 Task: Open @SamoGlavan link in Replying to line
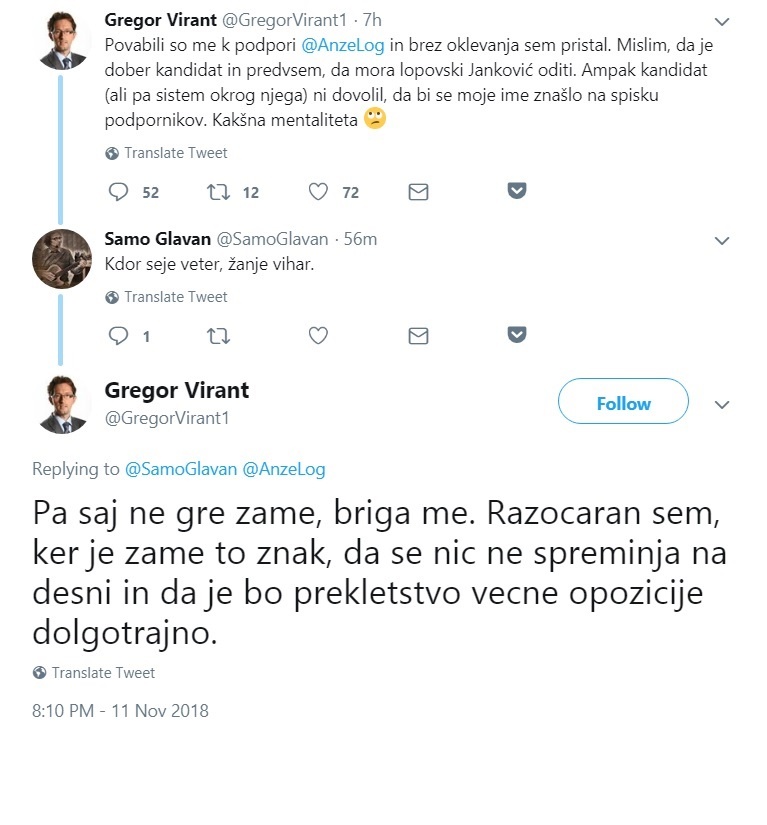coord(180,468)
